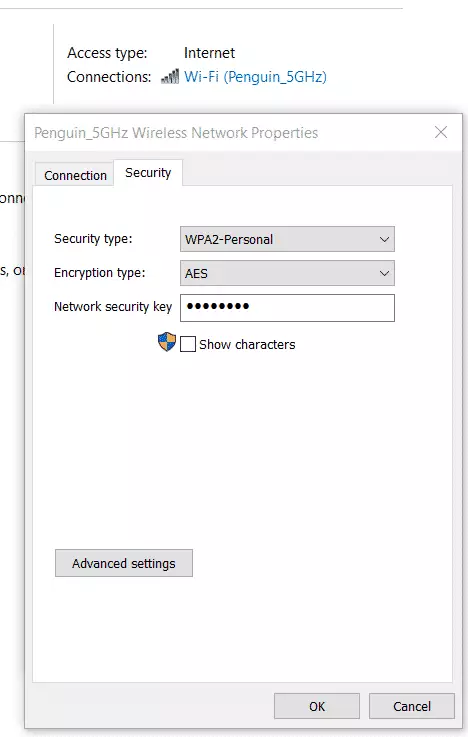The width and height of the screenshot is (468, 737).
Task: Click the Cancel button
Action: coord(412,706)
